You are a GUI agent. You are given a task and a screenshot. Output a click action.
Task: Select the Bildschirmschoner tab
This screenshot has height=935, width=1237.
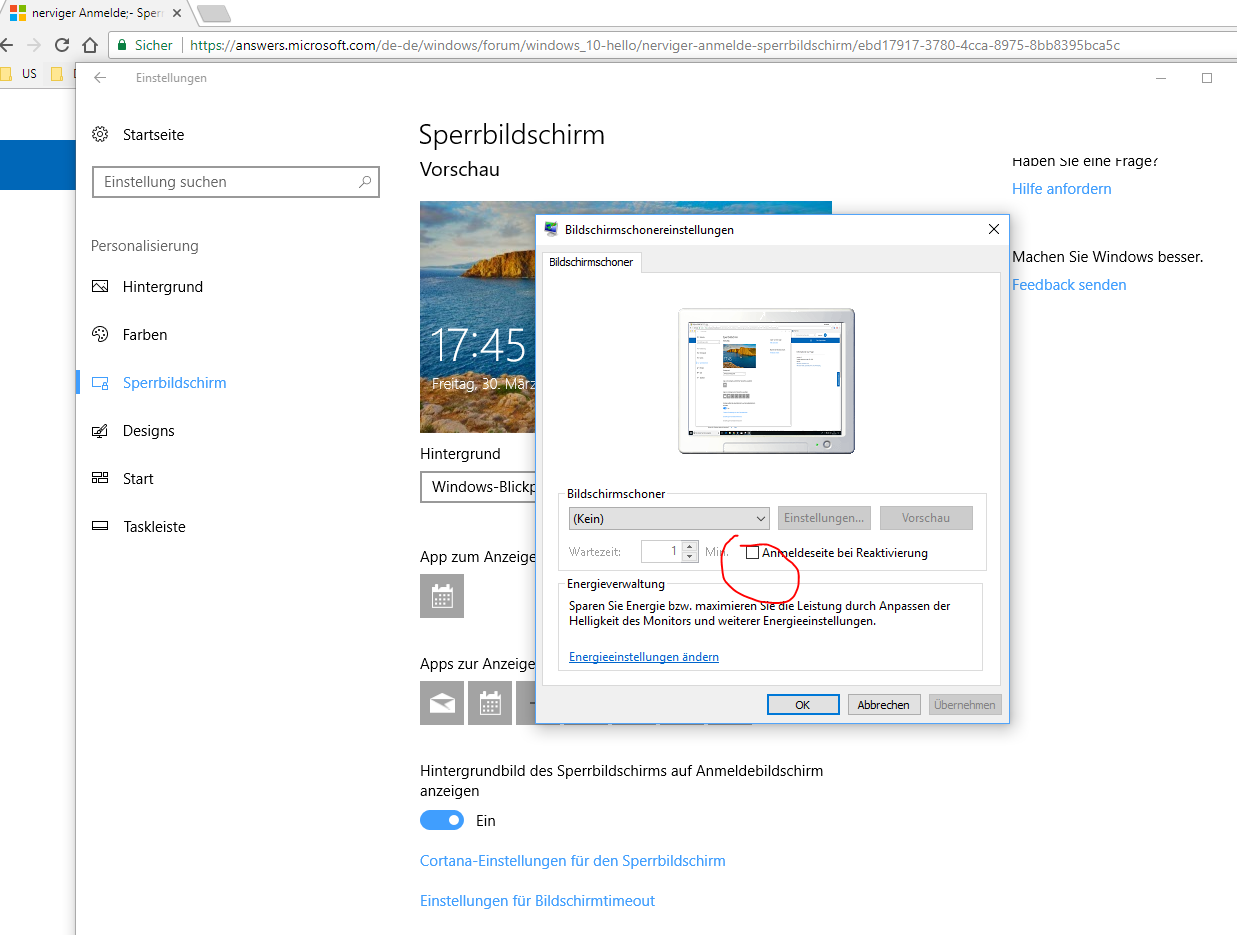pyautogui.click(x=591, y=262)
